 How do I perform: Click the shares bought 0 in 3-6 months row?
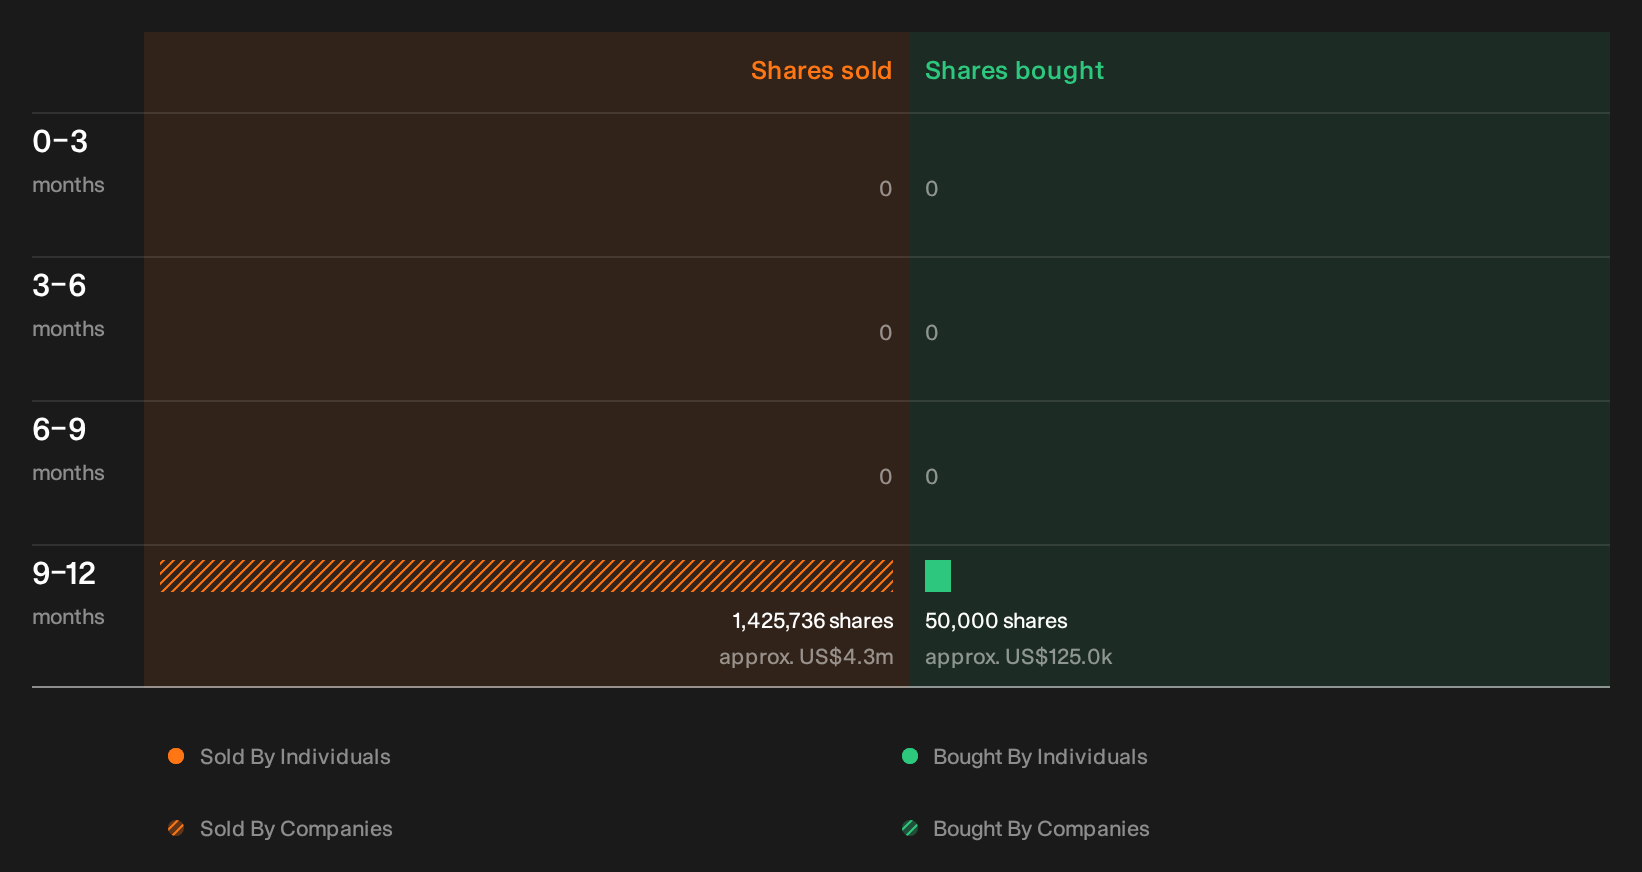point(931,333)
